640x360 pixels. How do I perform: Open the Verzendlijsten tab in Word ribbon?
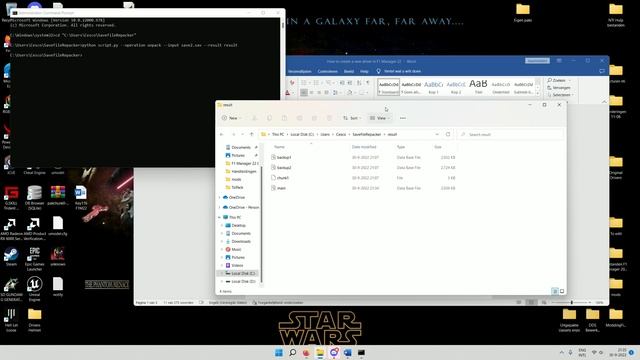pyautogui.click(x=300, y=71)
